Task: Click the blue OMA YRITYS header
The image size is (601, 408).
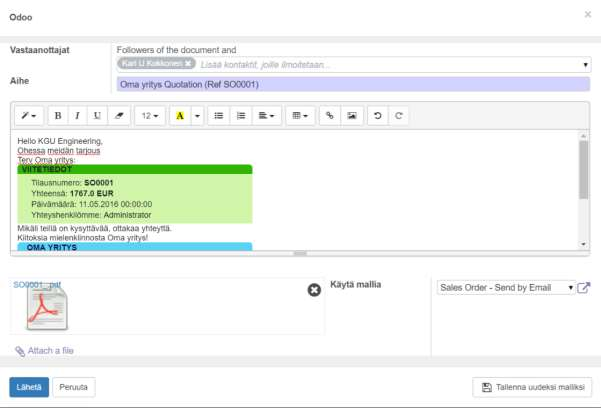Action: pyautogui.click(x=135, y=247)
